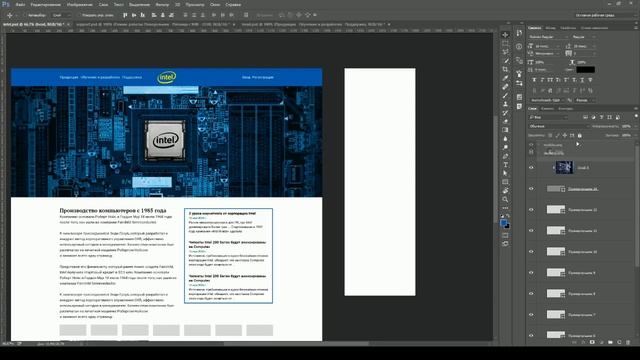640x360 pixels.
Task: Click the motherboard layer thumbnail
Action: (564, 167)
